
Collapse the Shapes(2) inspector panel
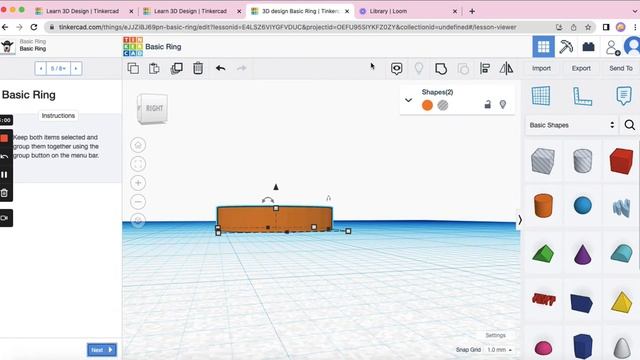[408, 100]
